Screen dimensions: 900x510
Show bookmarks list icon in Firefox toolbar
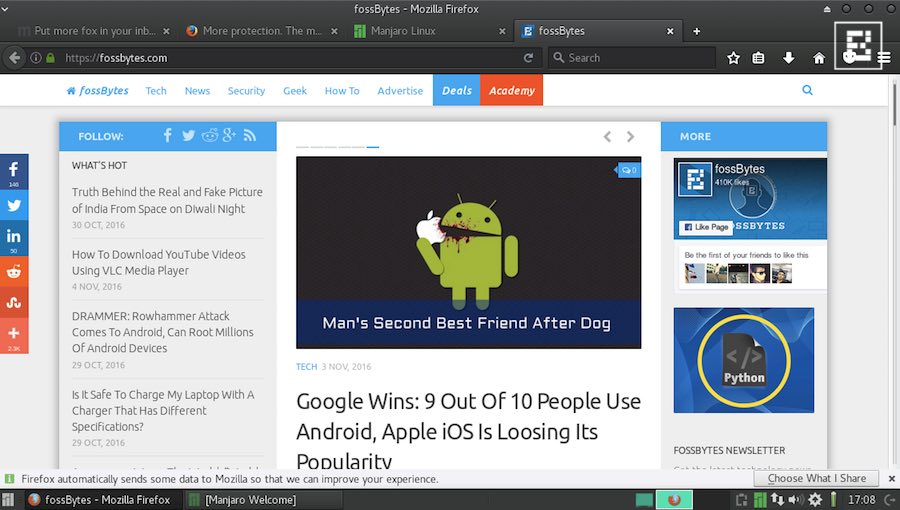(x=758, y=58)
